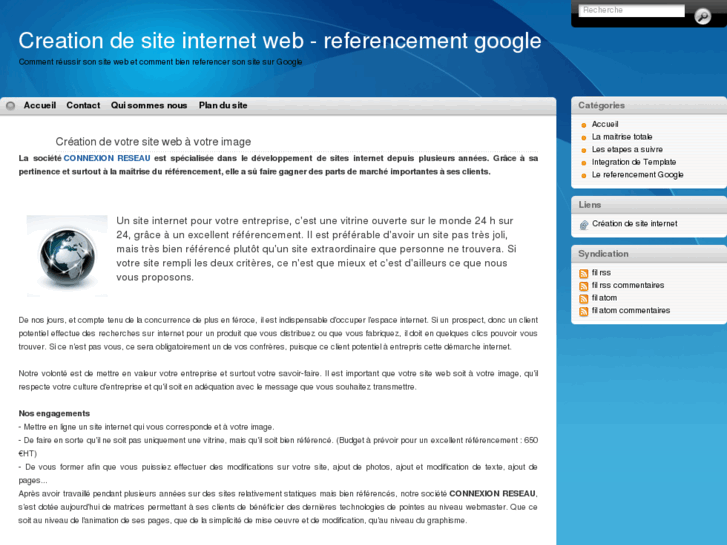Click the orange bullet beside Les etapes a suivre

point(584,150)
